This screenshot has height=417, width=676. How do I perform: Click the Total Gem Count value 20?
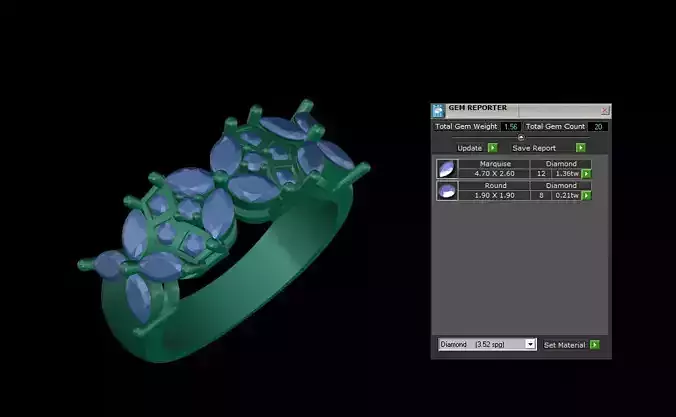[598, 126]
